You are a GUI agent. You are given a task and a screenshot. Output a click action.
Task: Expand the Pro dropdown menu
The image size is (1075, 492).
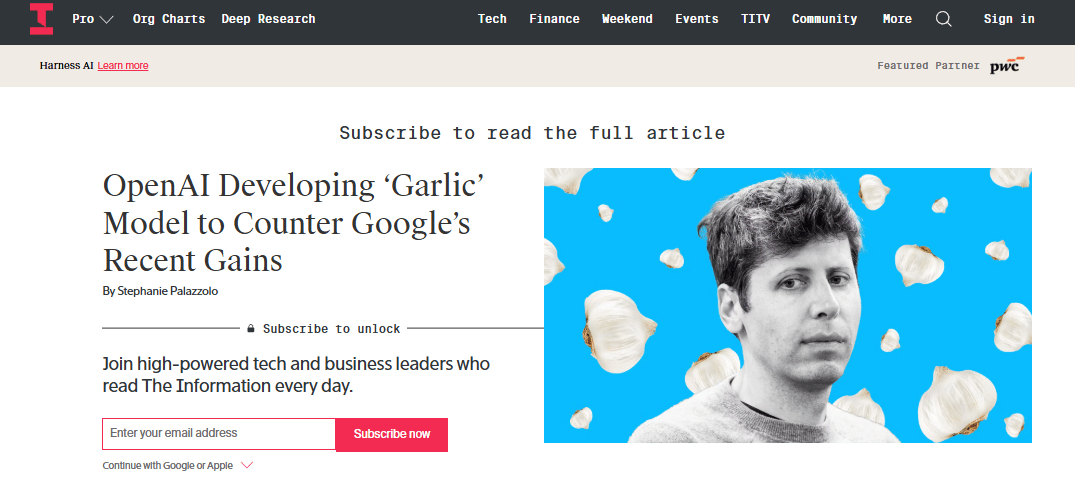pyautogui.click(x=93, y=19)
